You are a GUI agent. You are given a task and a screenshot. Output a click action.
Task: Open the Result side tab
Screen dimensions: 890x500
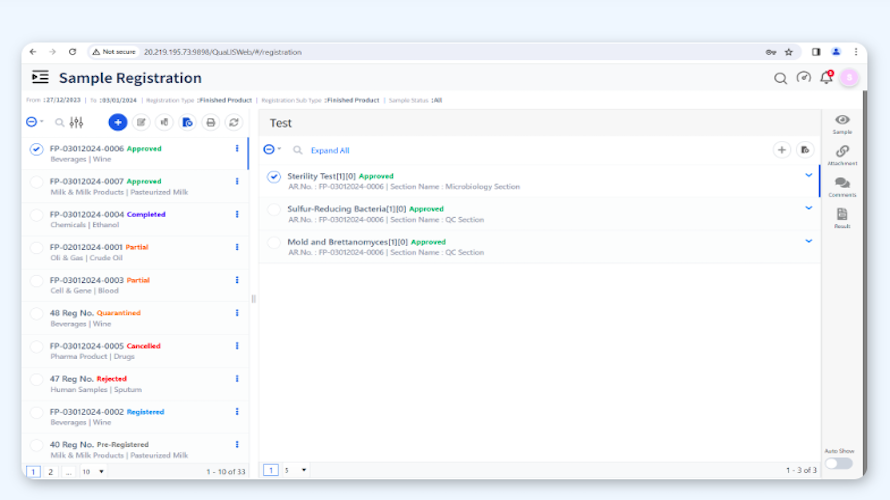[x=842, y=217]
